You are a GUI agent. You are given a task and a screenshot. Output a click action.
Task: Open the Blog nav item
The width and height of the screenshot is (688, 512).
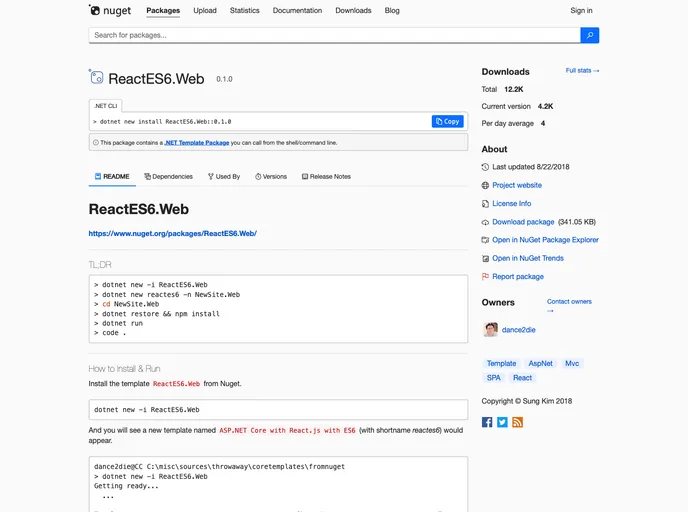[392, 11]
